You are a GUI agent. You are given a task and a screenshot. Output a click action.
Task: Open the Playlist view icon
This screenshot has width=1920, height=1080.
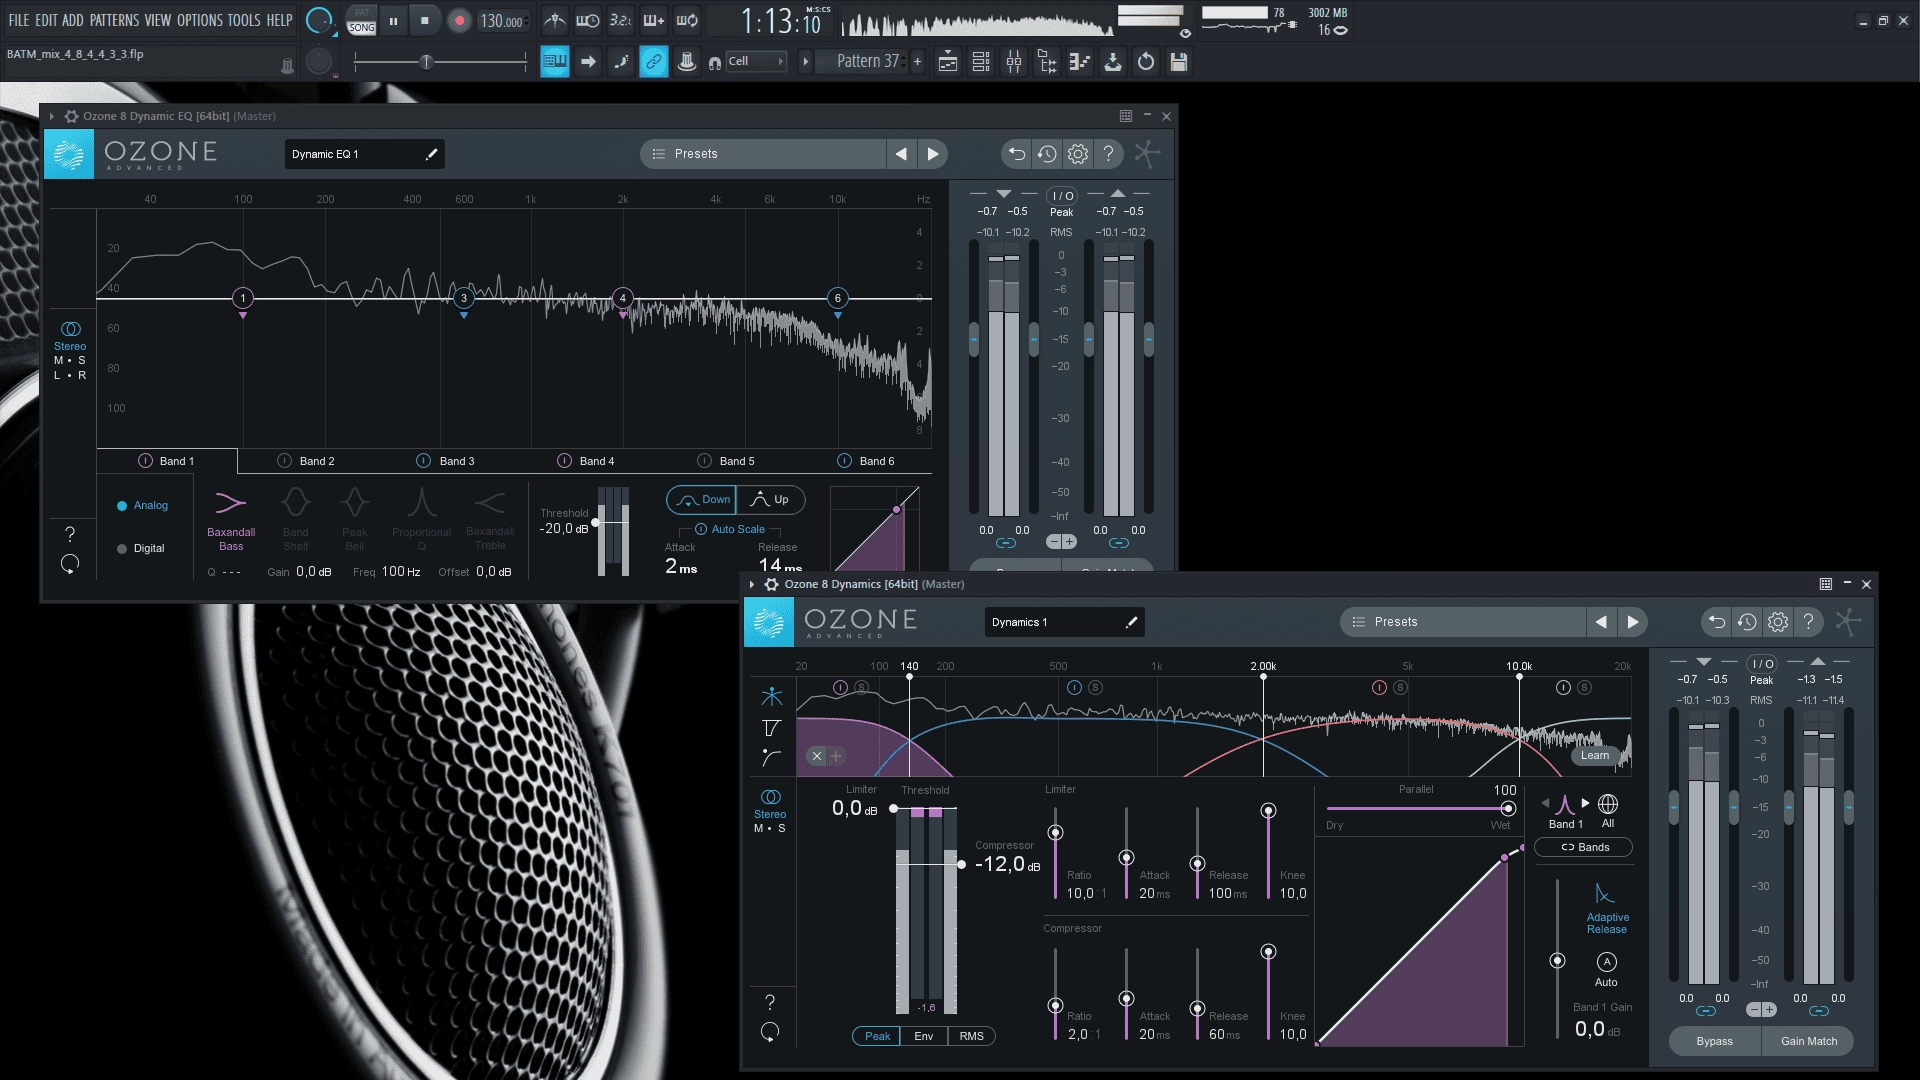(x=948, y=62)
